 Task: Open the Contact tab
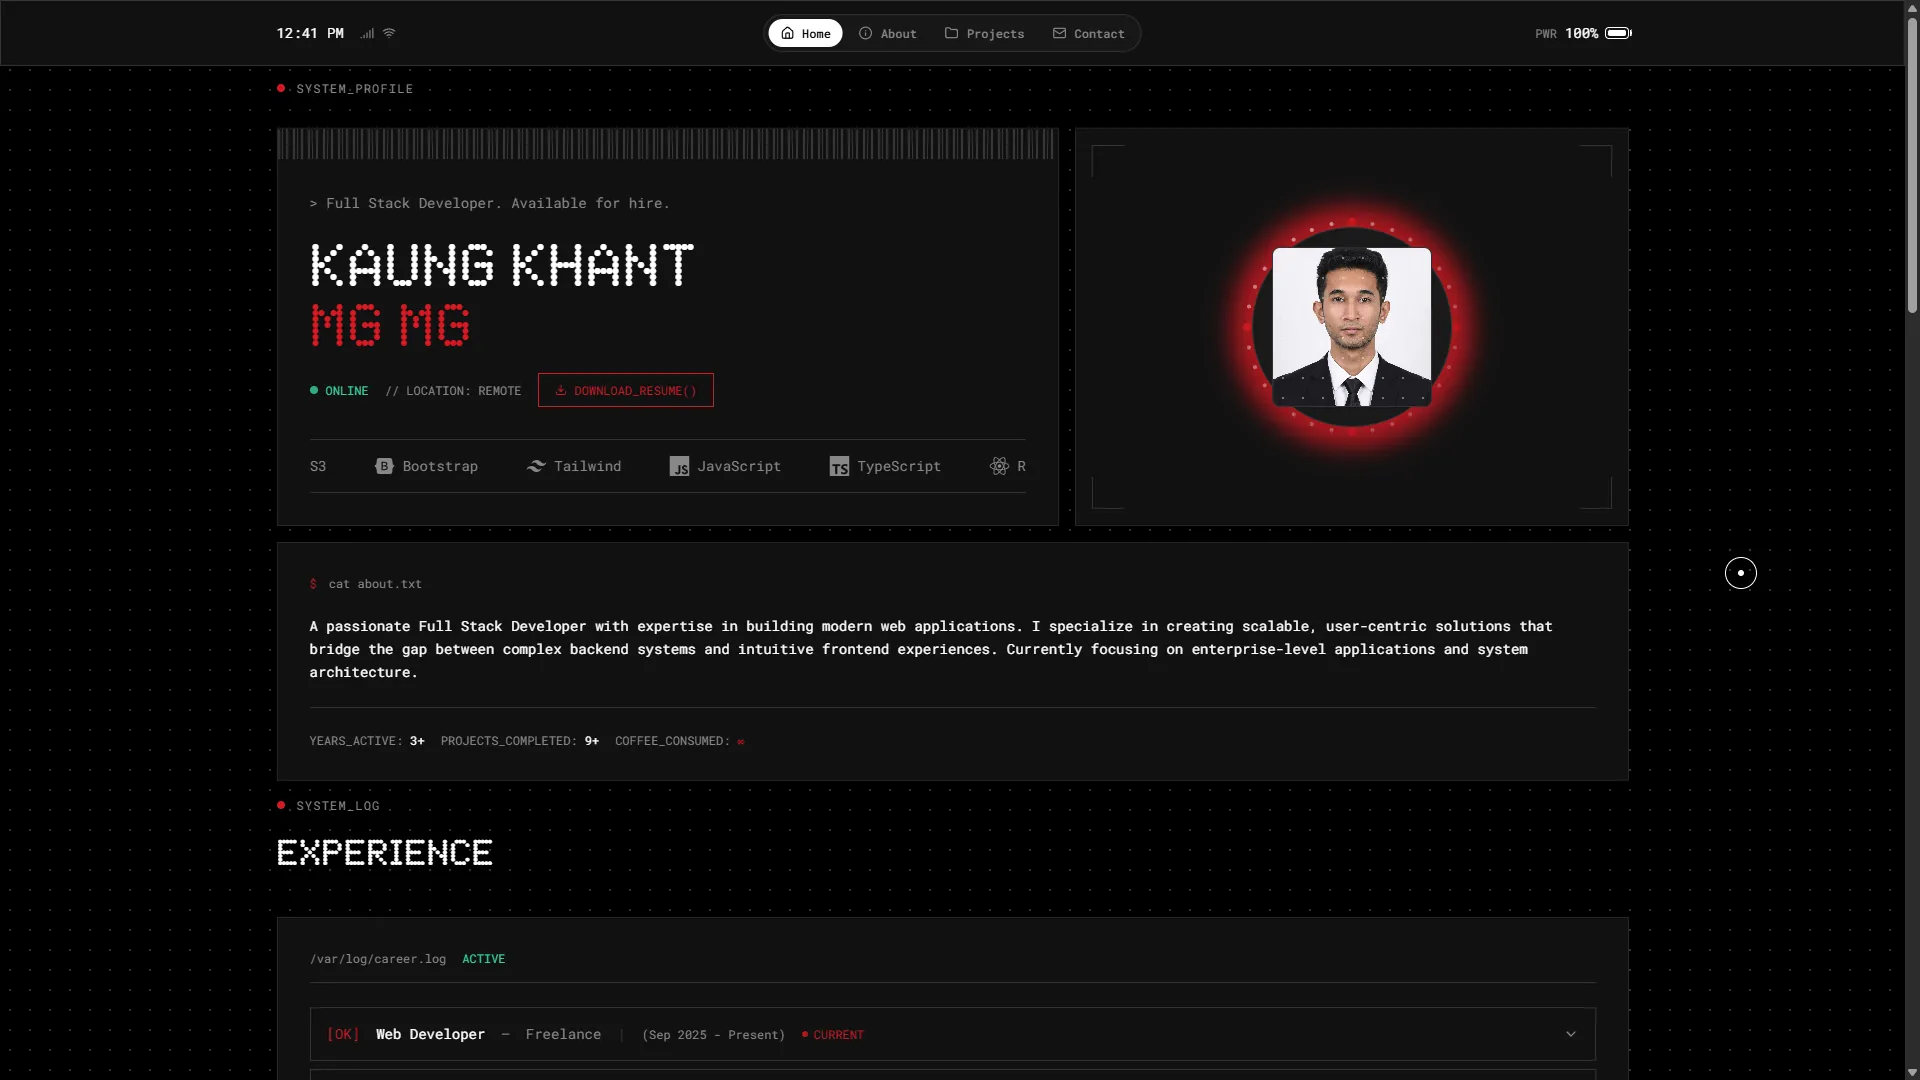point(1088,33)
